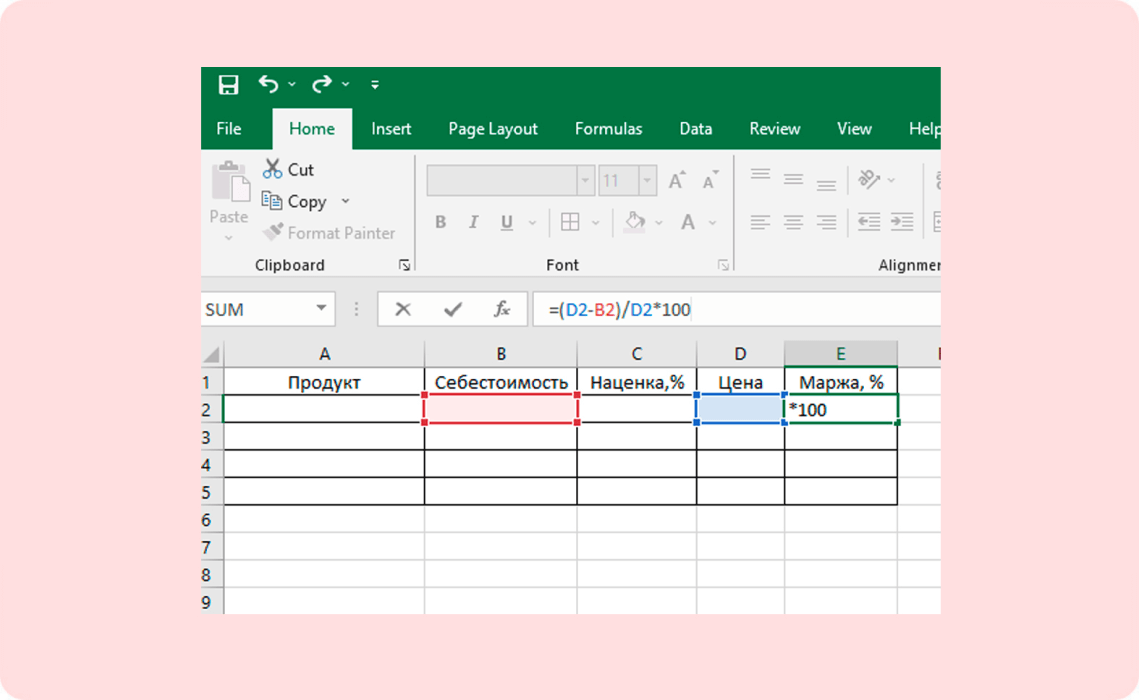Open Font settings dialog launcher

[723, 265]
